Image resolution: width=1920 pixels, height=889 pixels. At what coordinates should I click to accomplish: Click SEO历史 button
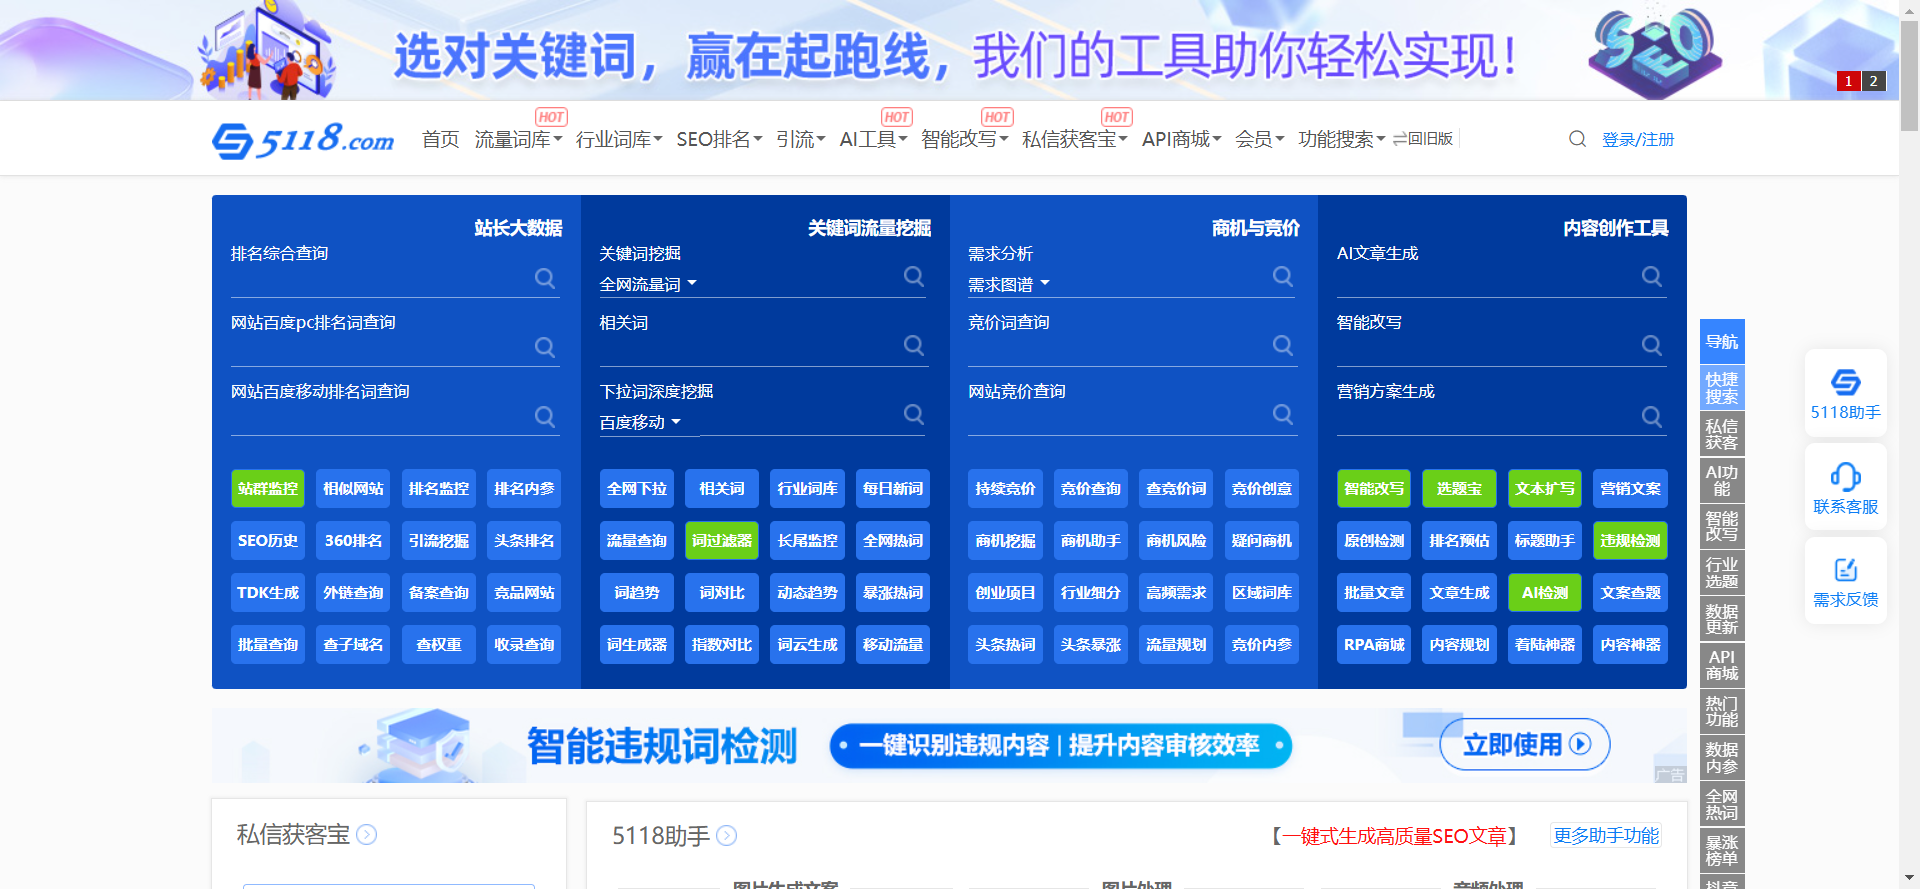point(268,540)
